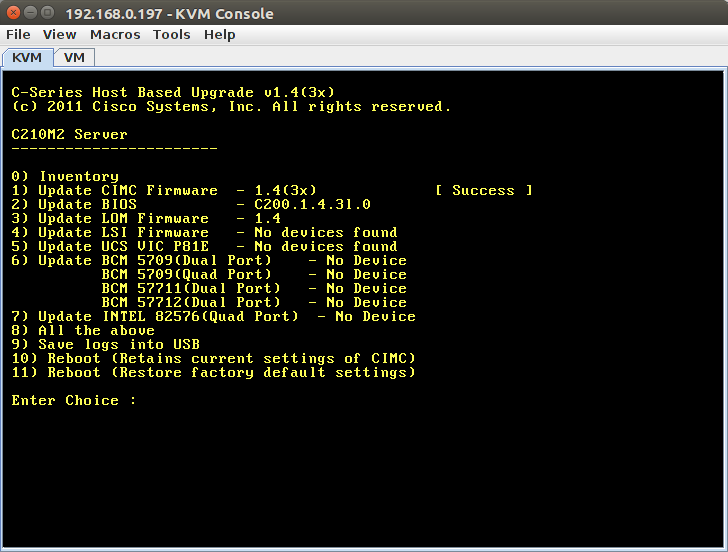The height and width of the screenshot is (552, 728).
Task: Click the 'BCM 57711(Dual Port)' line
Action: pos(254,288)
